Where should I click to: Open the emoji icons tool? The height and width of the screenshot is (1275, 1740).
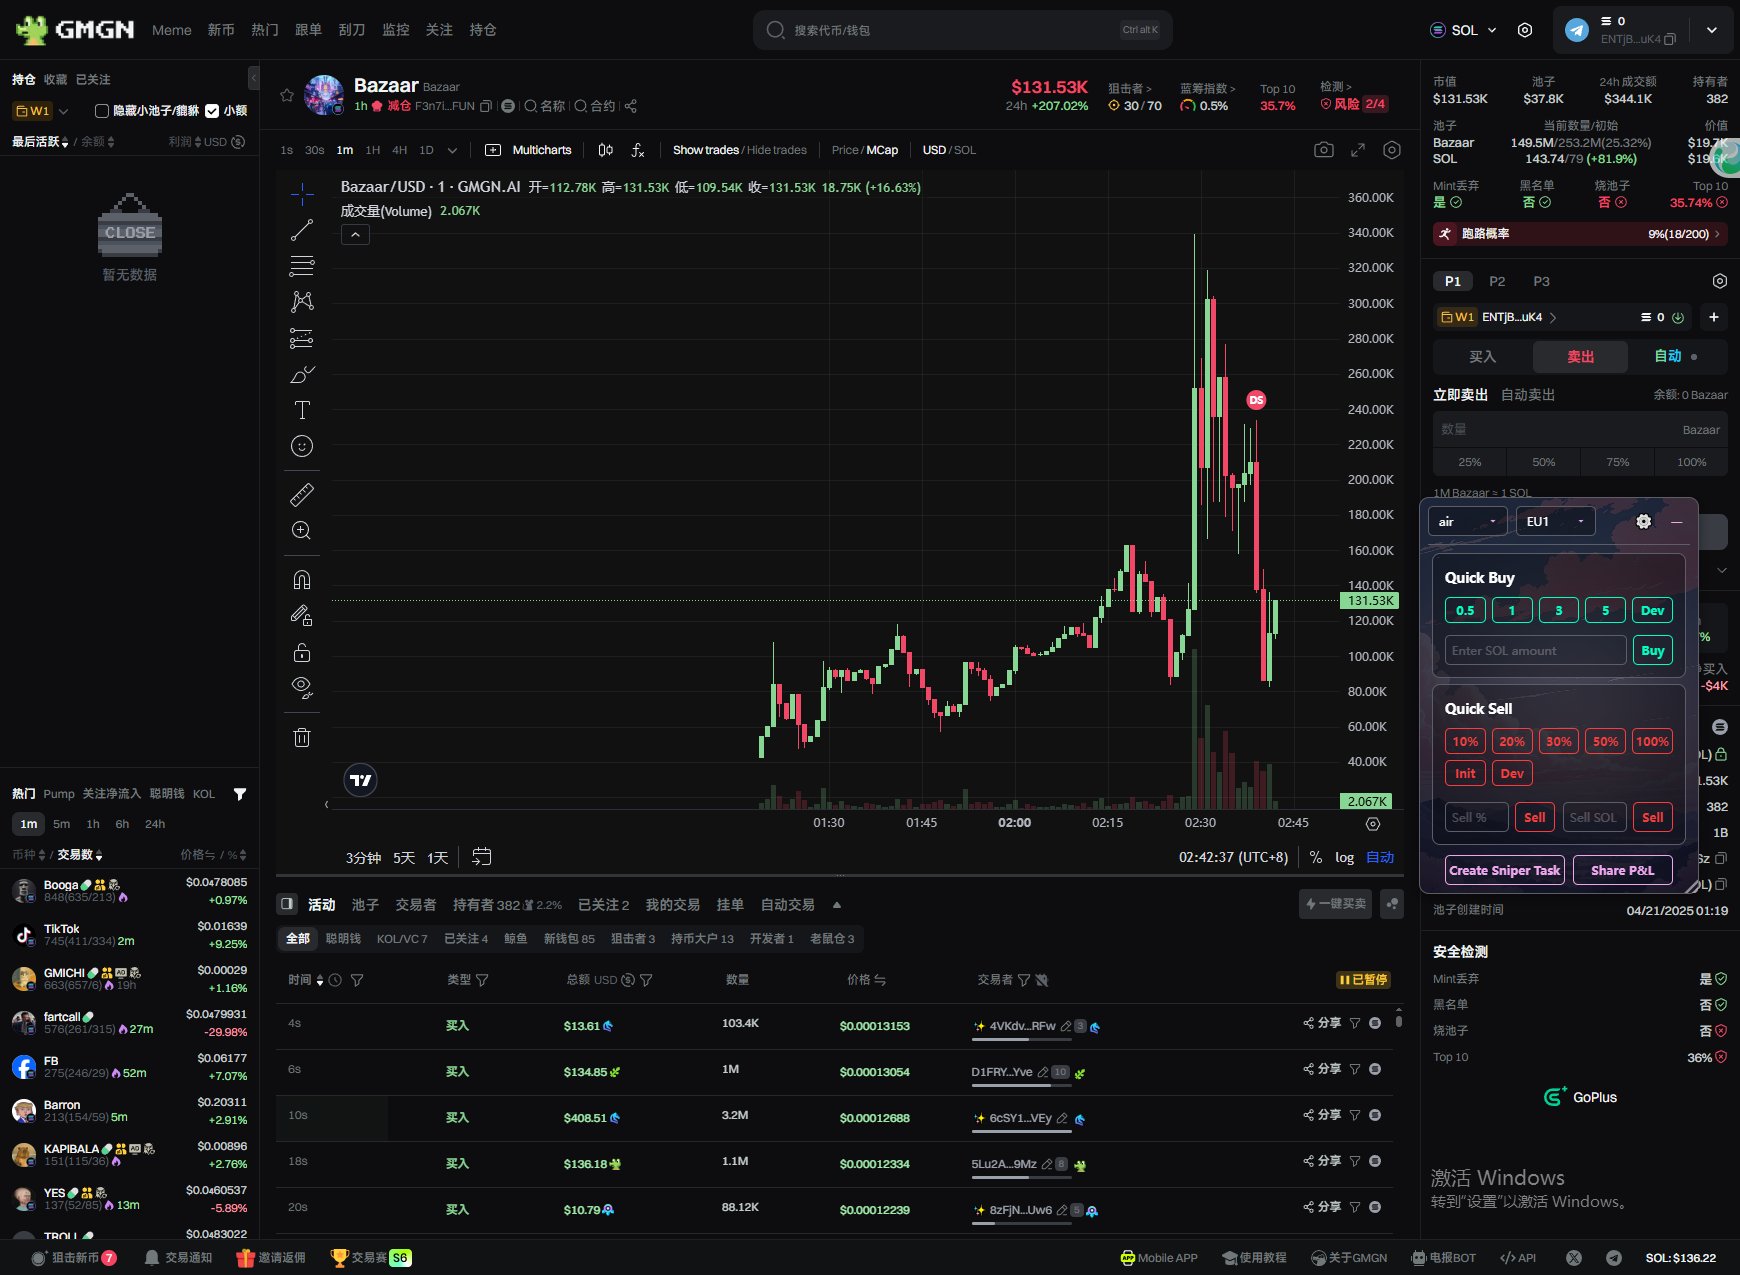point(302,446)
